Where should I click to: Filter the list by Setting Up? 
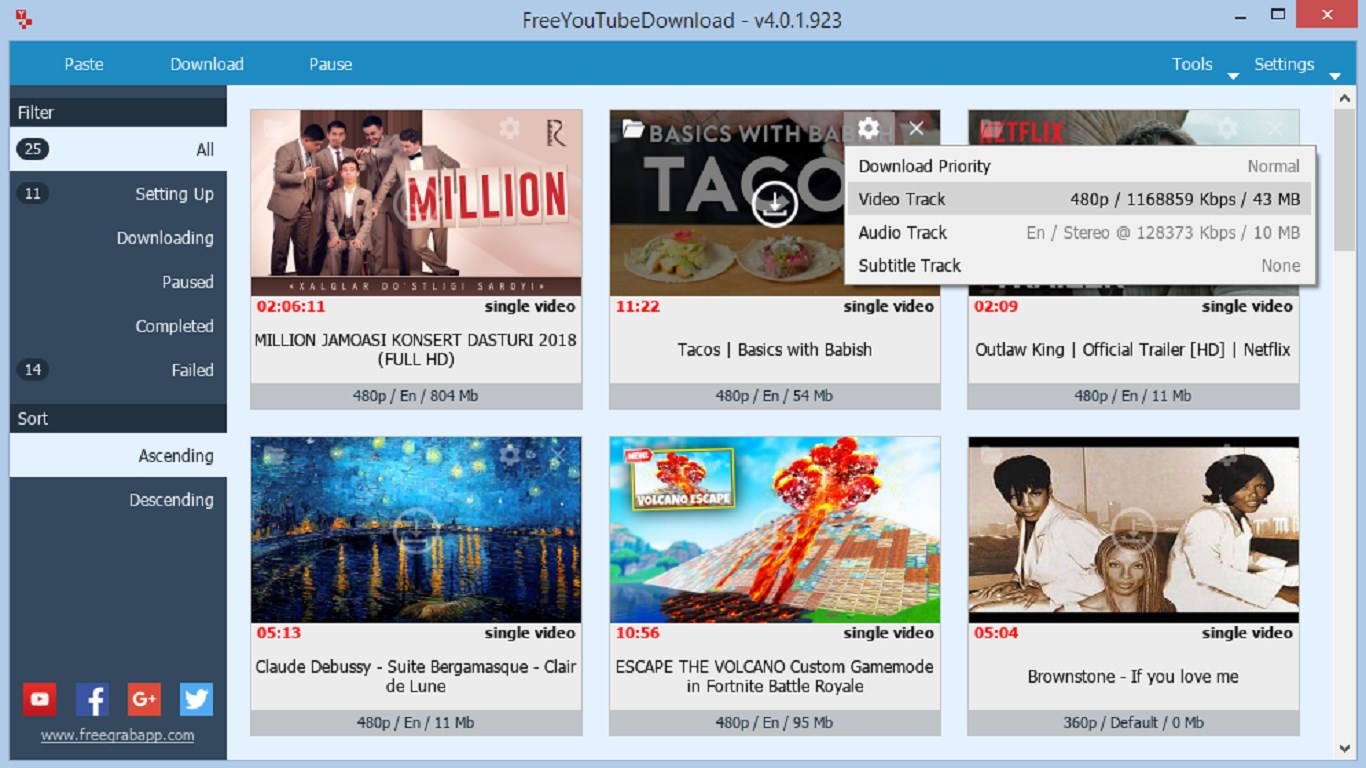point(118,193)
